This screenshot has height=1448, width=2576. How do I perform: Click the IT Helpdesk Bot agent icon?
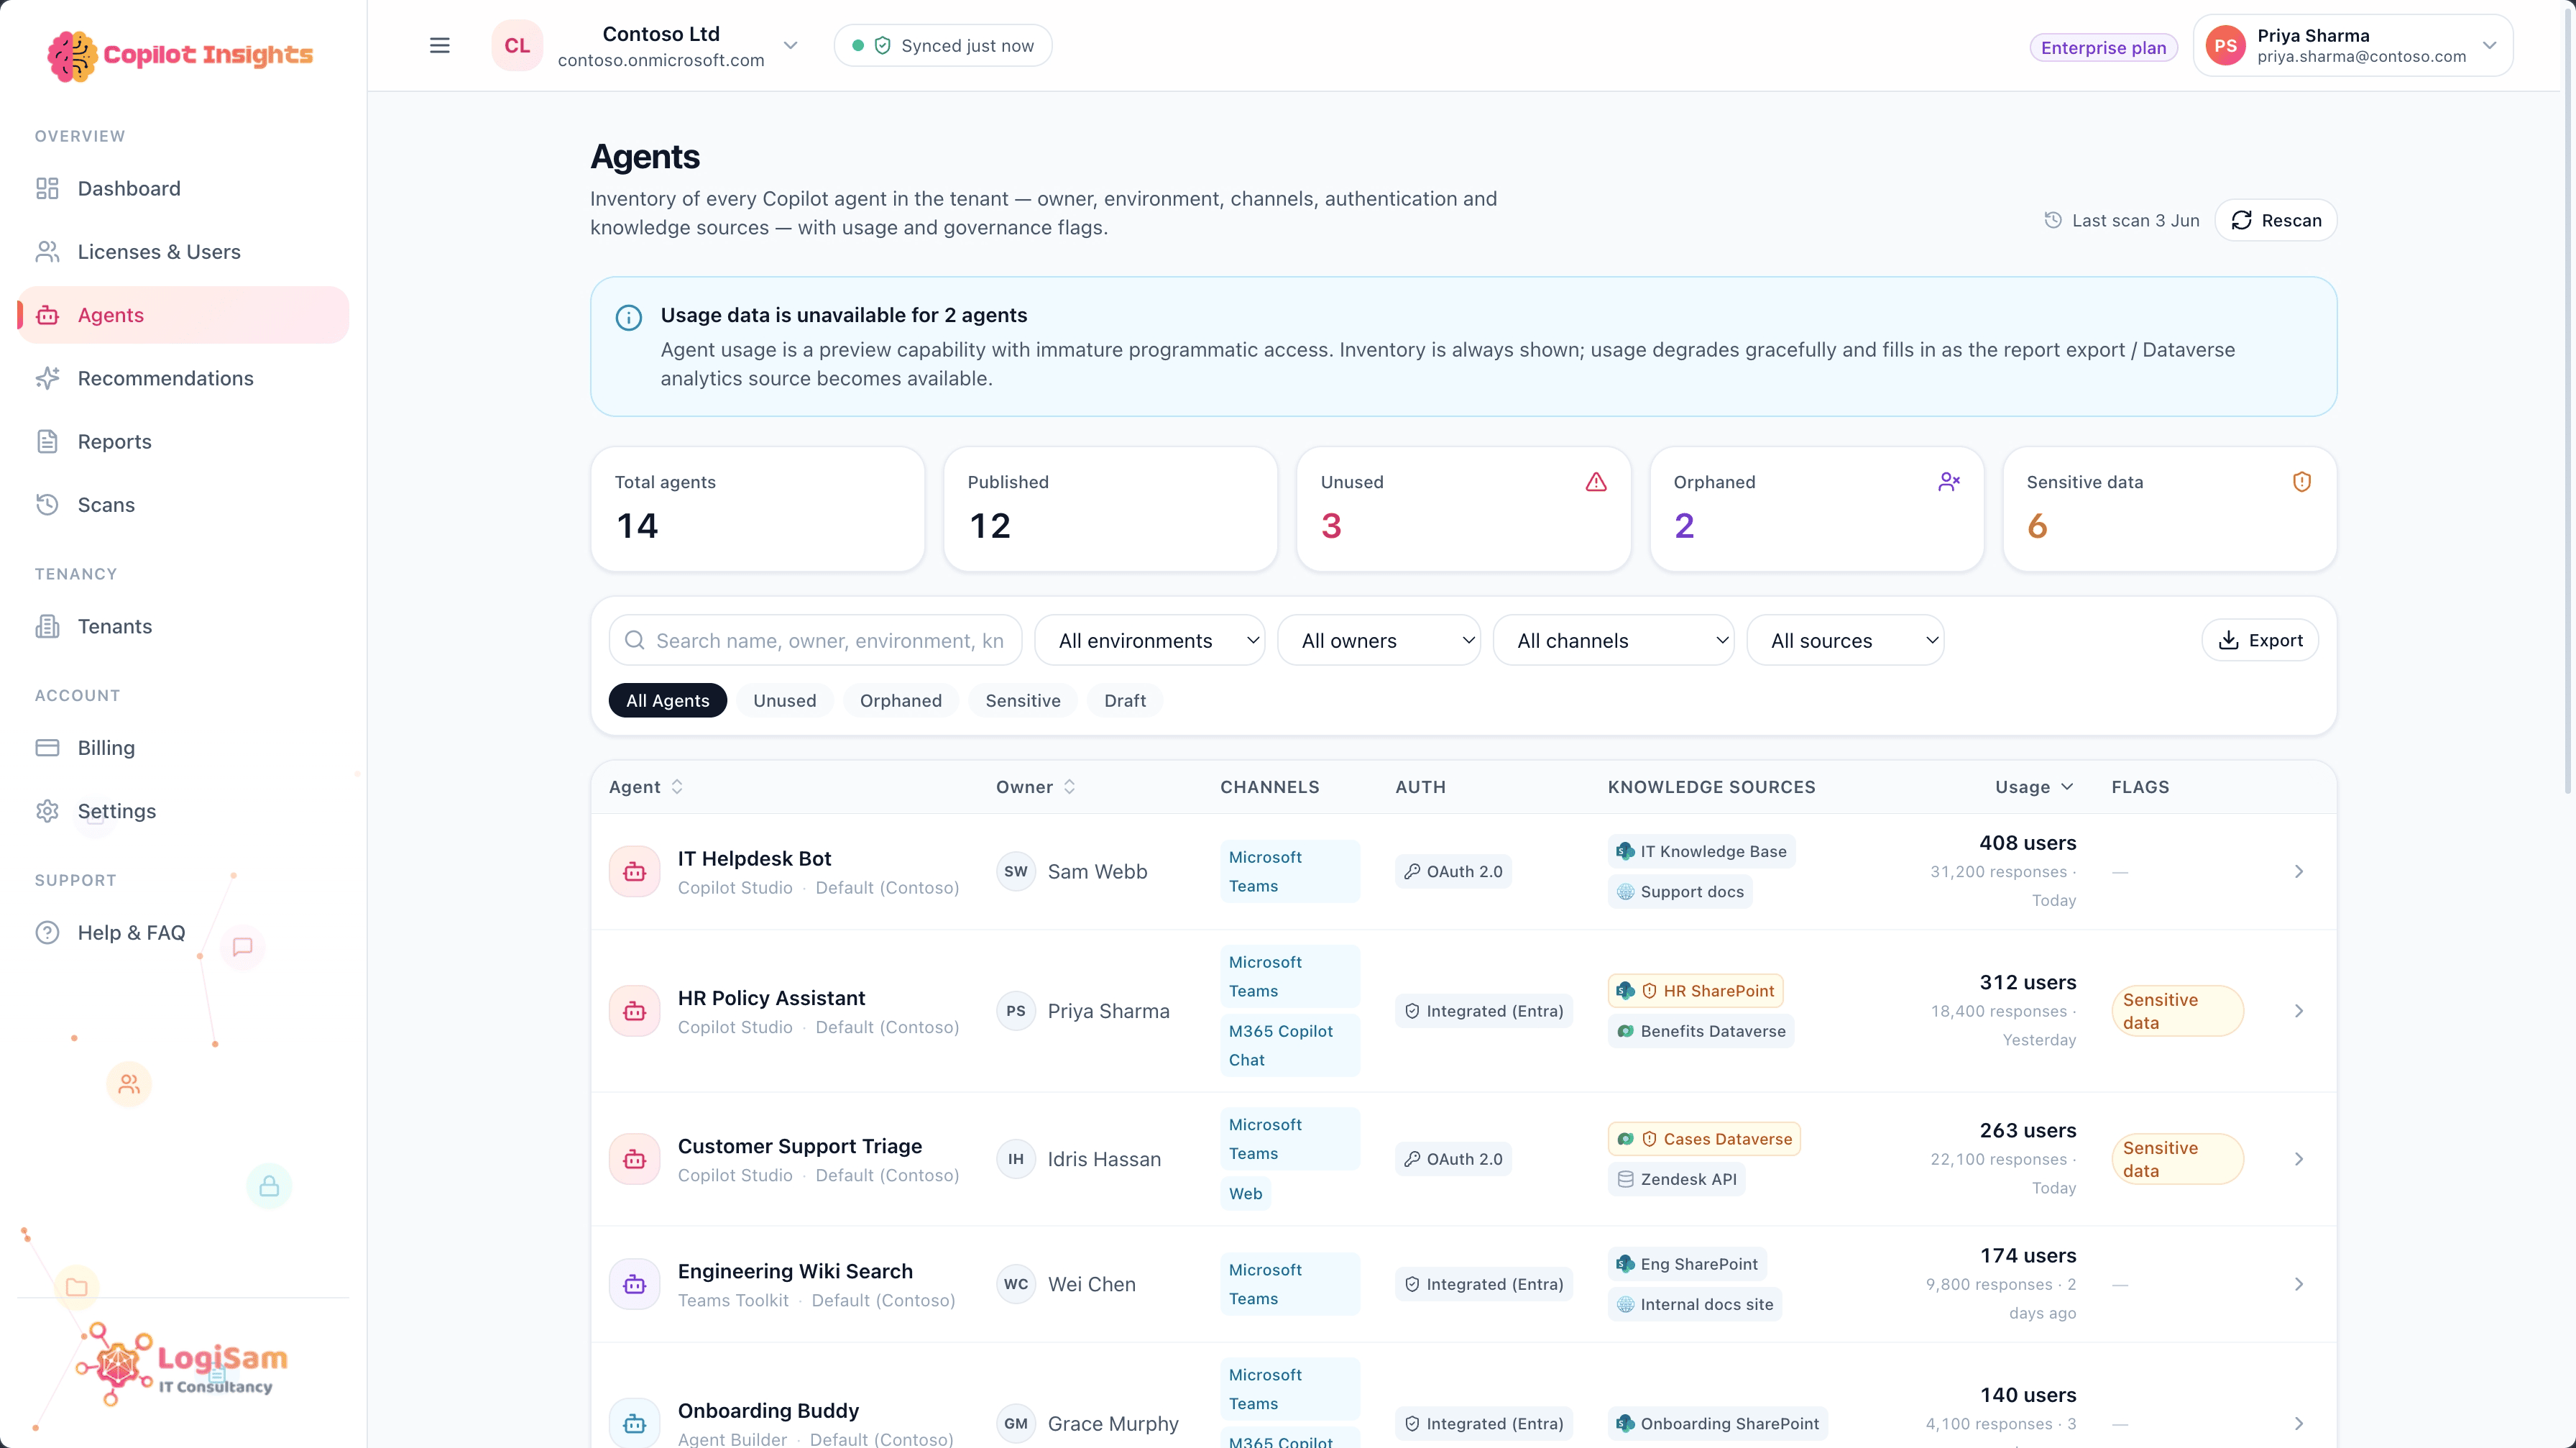[x=634, y=872]
